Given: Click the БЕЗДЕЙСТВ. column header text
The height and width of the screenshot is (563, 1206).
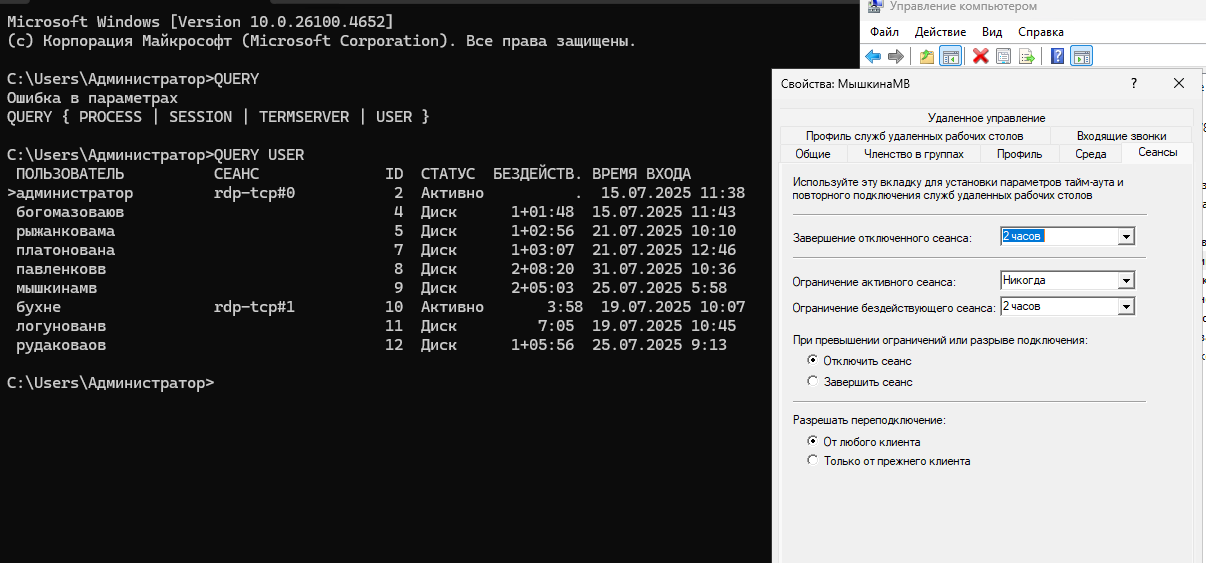Looking at the screenshot, I should click(538, 174).
